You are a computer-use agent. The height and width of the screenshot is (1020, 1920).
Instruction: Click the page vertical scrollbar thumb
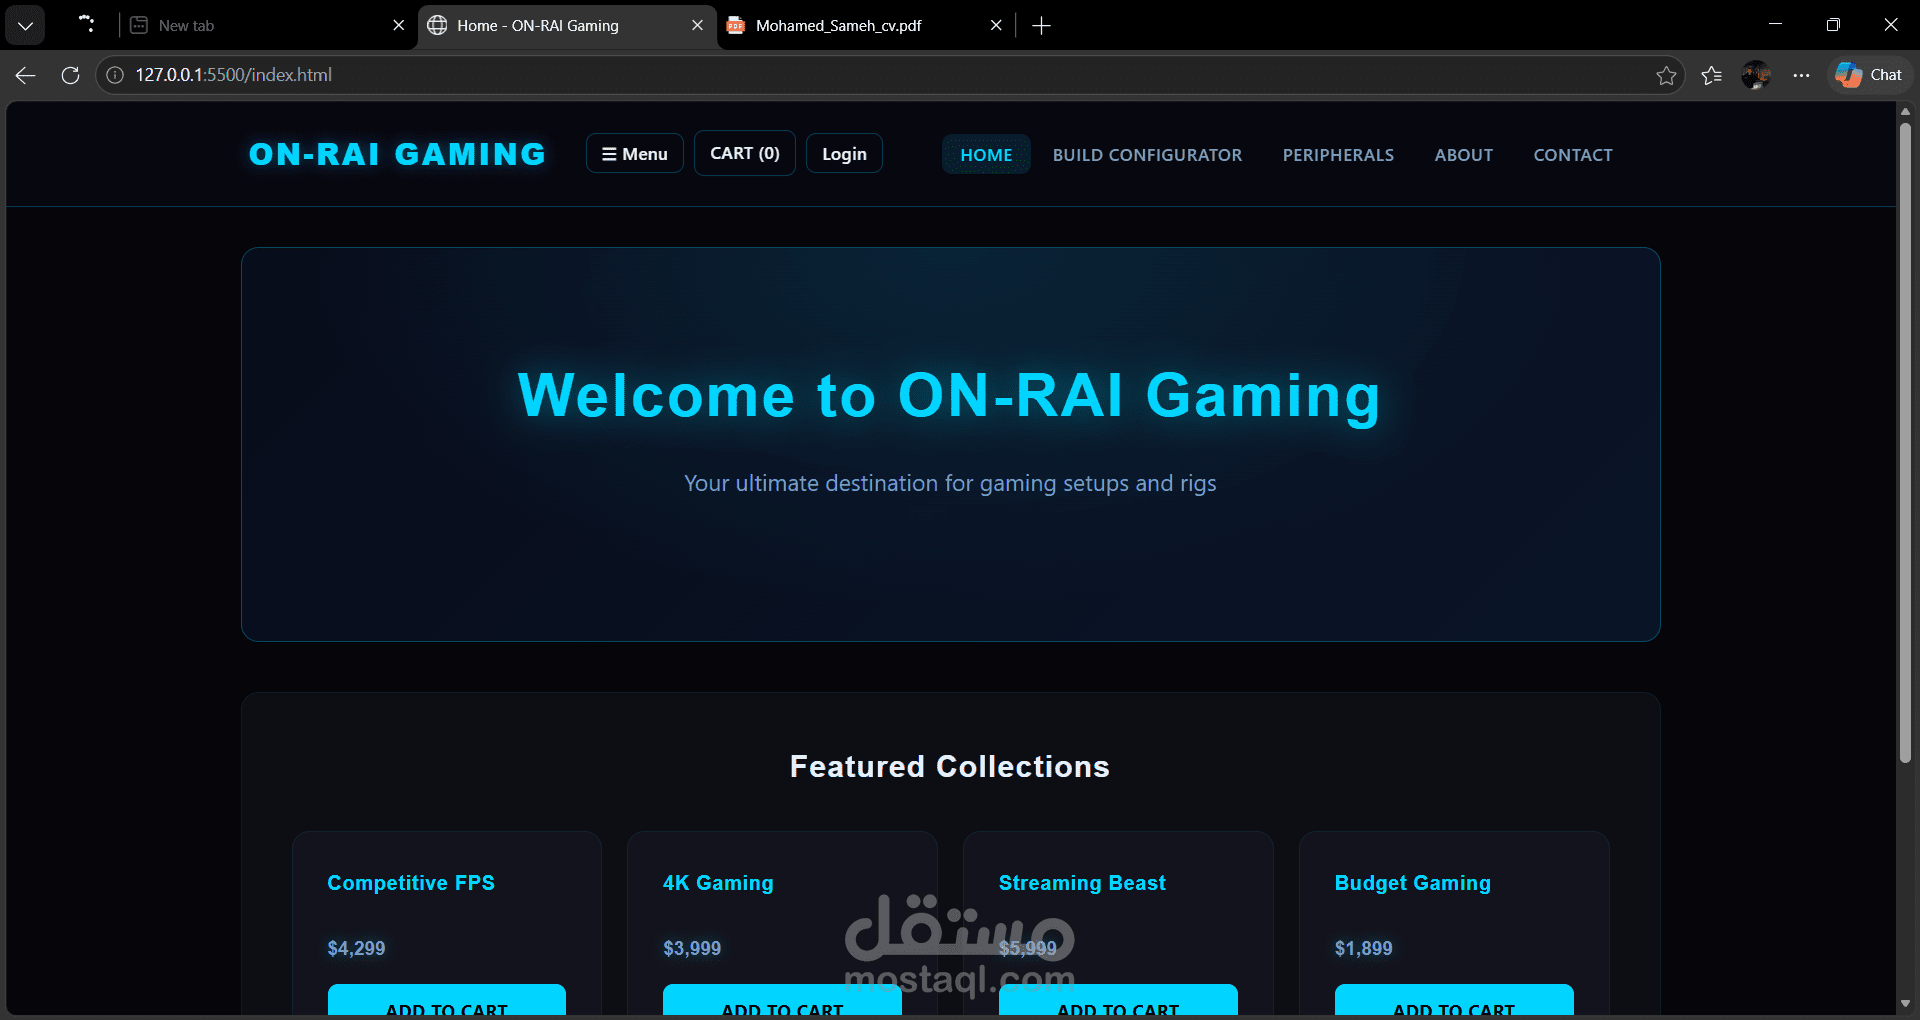(x=1905, y=442)
